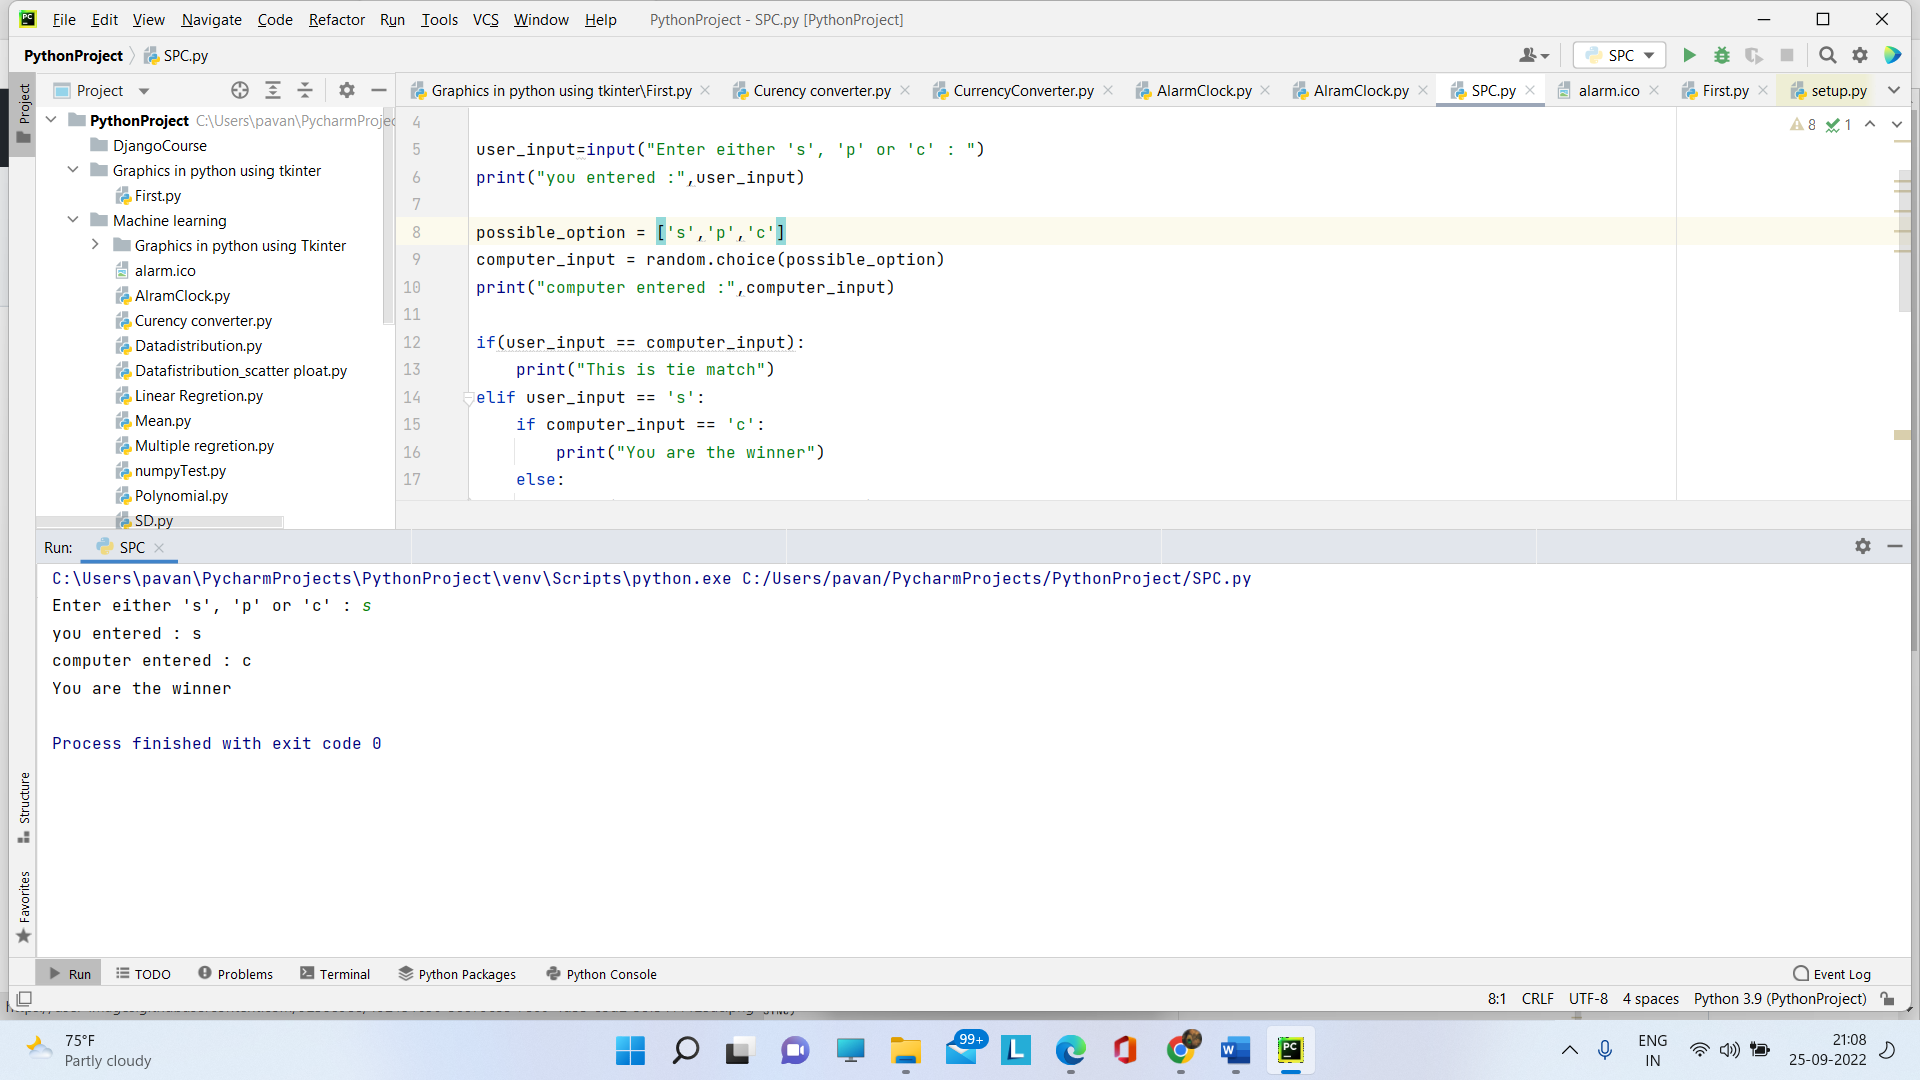
Task: Start debugging with the bug icon
Action: pos(1722,55)
